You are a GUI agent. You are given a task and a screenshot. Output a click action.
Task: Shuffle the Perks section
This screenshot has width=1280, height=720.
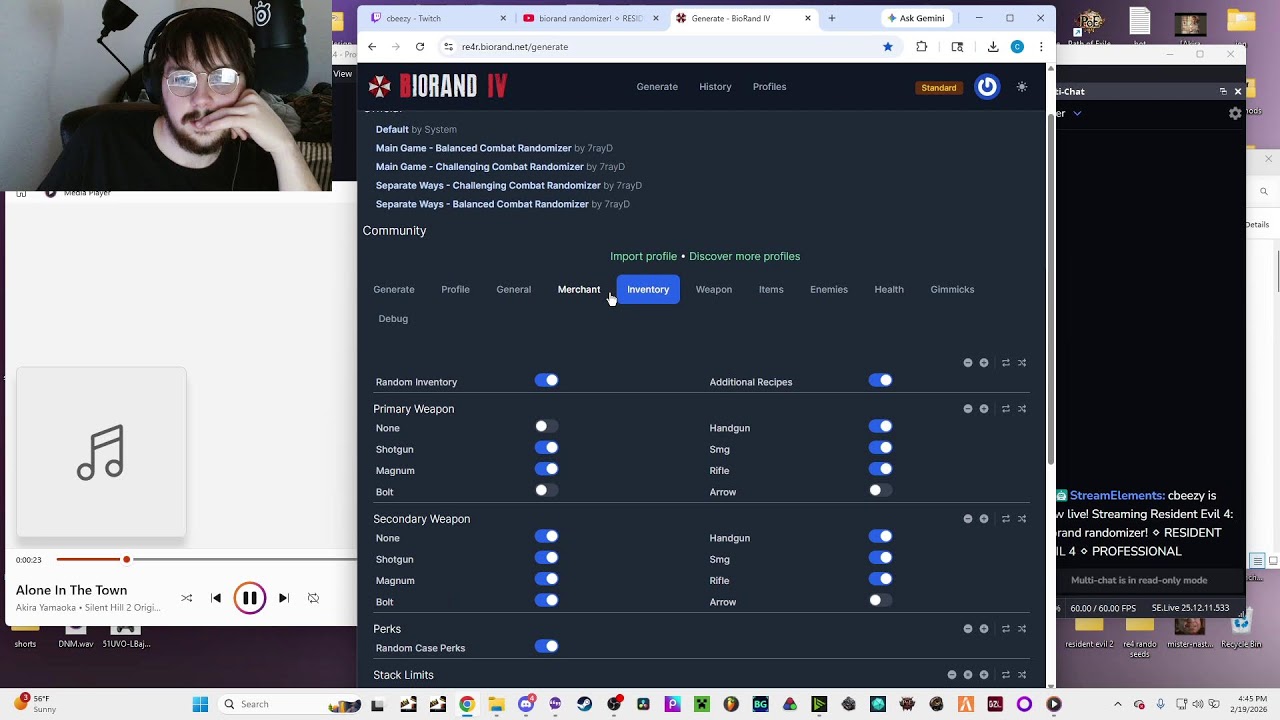coord(1022,629)
